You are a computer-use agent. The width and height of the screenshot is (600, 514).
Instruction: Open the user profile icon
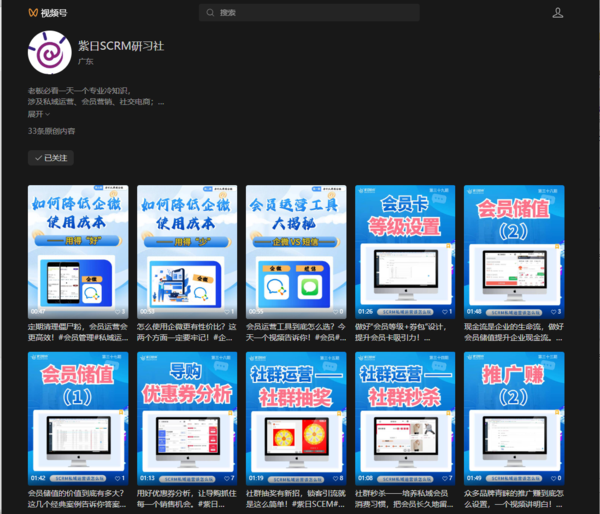(x=558, y=13)
